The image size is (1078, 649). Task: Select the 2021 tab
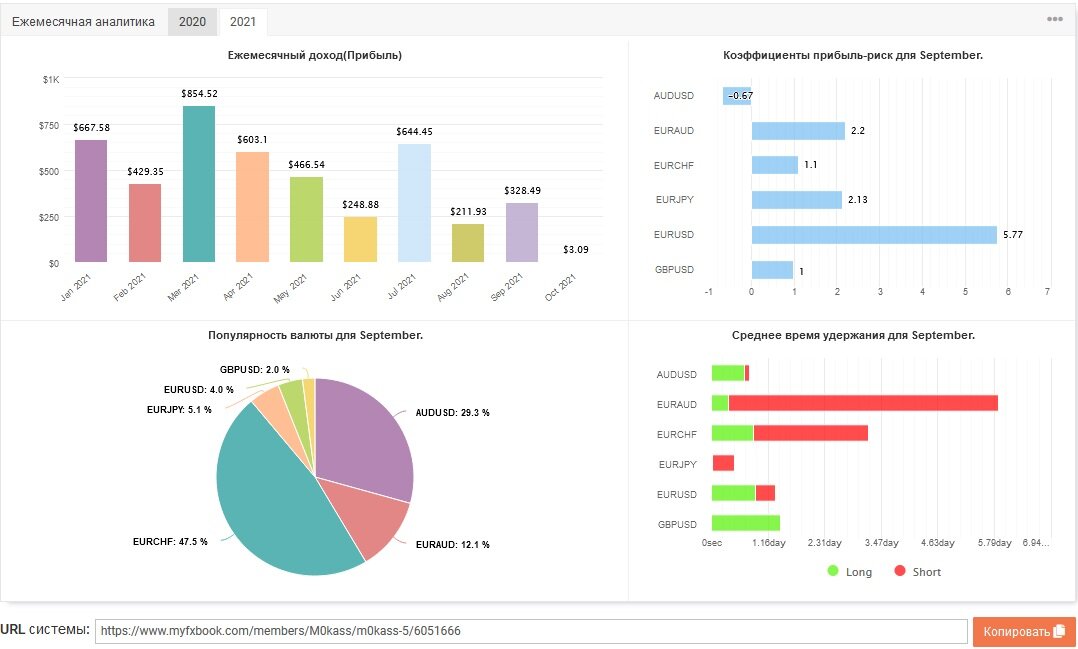coord(243,22)
